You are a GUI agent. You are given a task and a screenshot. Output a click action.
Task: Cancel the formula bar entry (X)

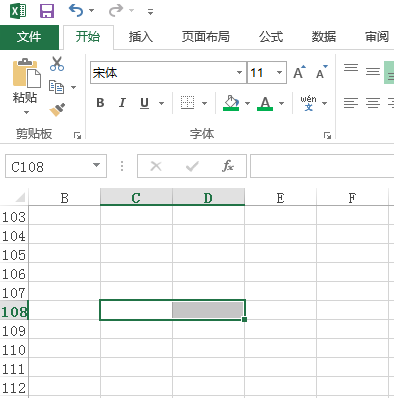point(156,166)
